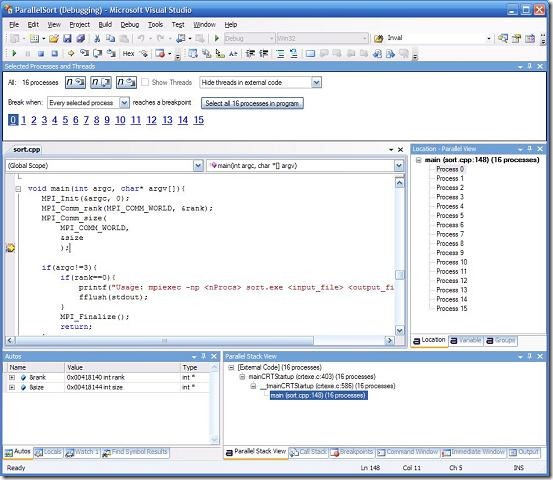Select process 8 link
Image resolution: width=553 pixels, height=480 pixels.
(96, 120)
